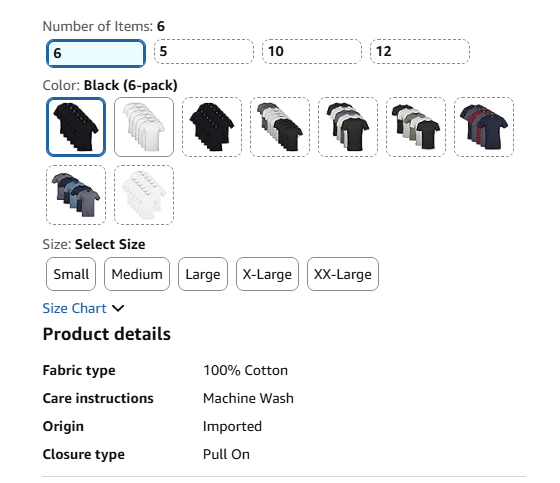Select size Small
Viewport: 560px width, 483px height.
71,274
